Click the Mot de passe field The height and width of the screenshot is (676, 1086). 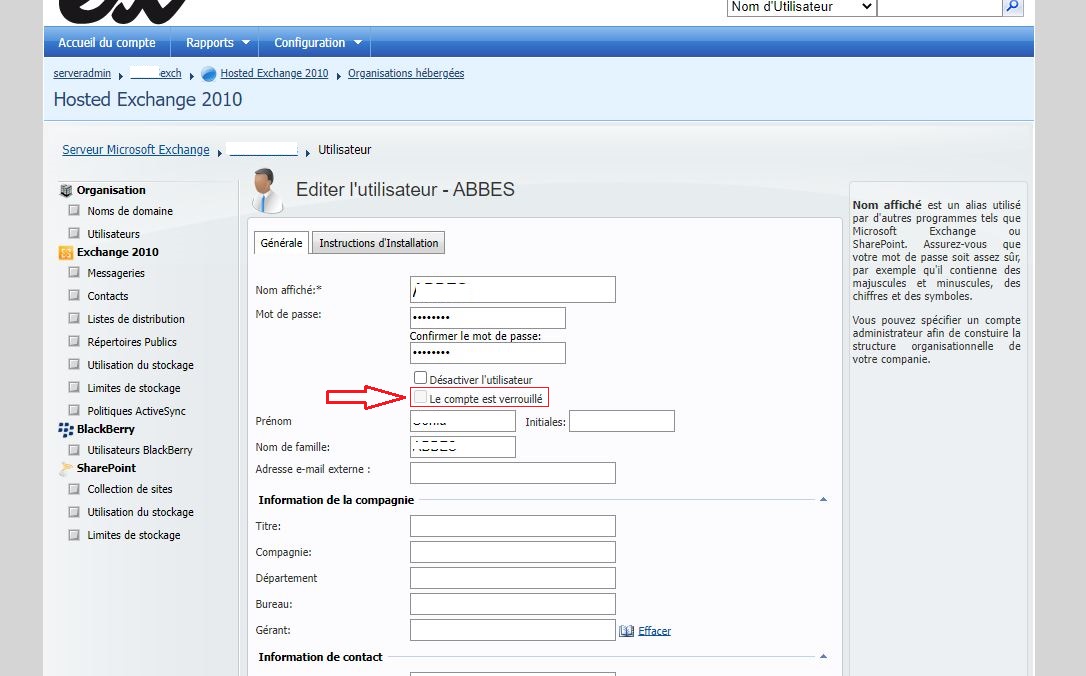(488, 318)
